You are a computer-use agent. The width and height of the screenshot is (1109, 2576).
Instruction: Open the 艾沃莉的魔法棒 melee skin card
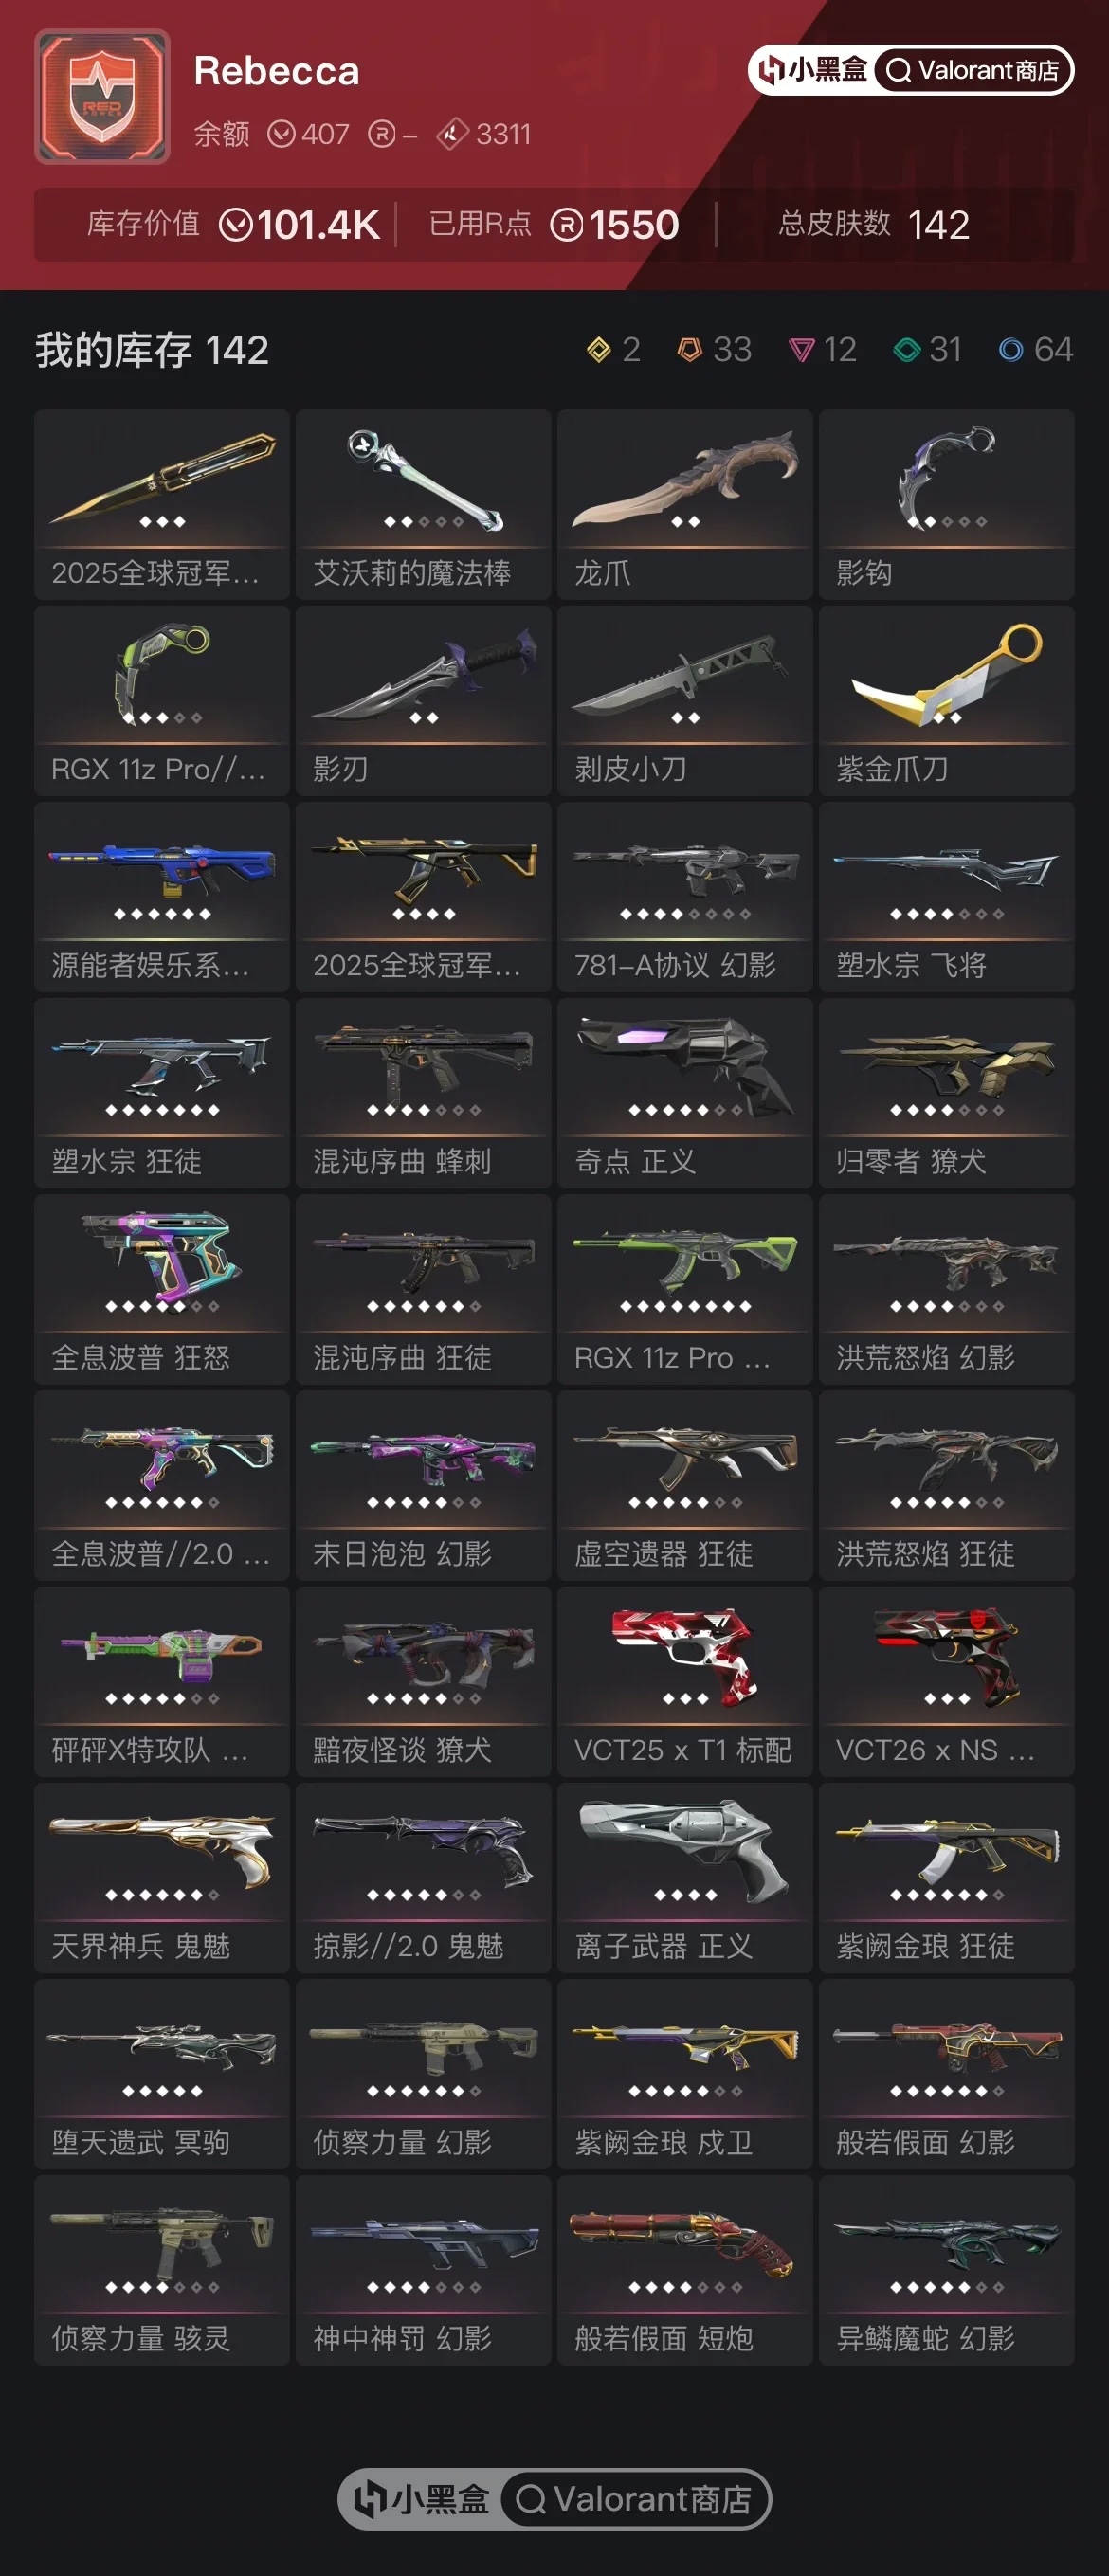pos(423,504)
